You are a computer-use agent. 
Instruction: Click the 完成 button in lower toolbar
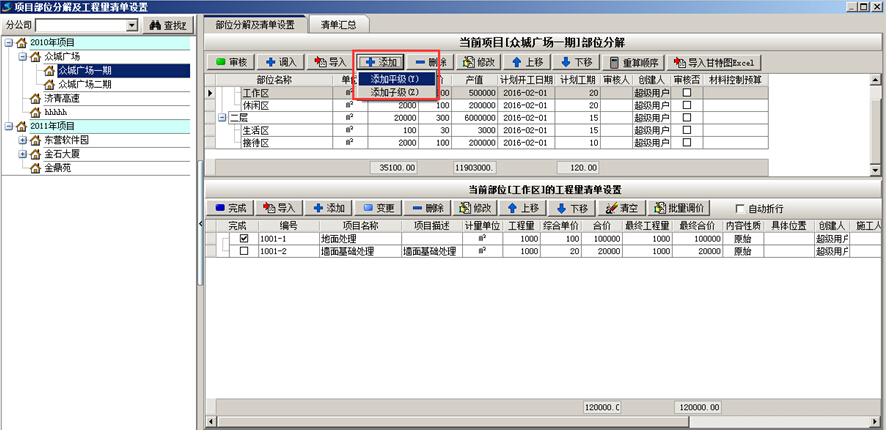point(229,208)
